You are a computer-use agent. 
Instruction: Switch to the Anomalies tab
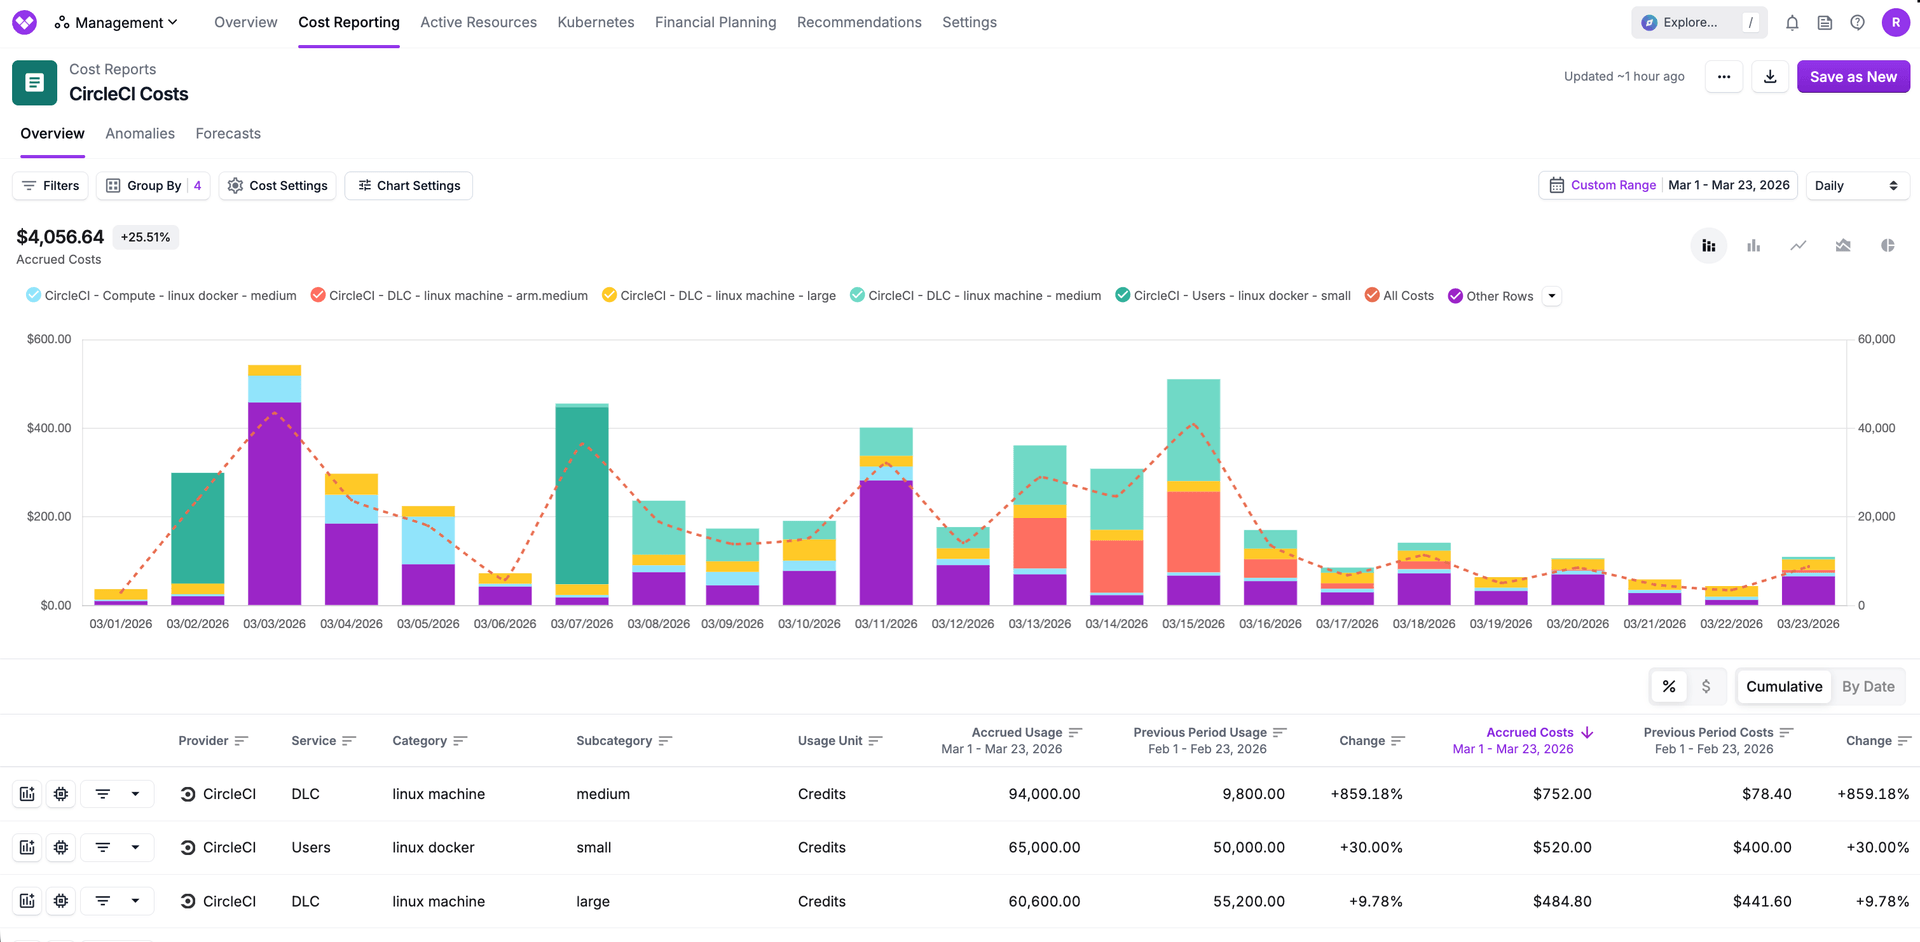[139, 133]
